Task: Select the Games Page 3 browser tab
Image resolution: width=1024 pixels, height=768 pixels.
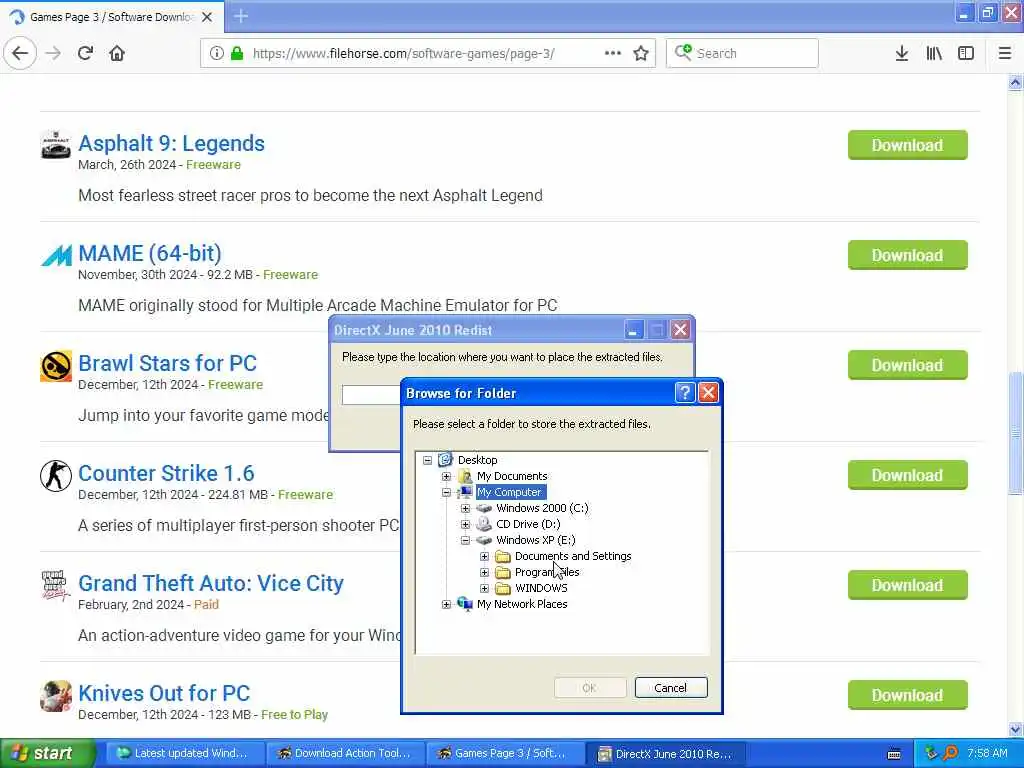Action: coord(112,17)
